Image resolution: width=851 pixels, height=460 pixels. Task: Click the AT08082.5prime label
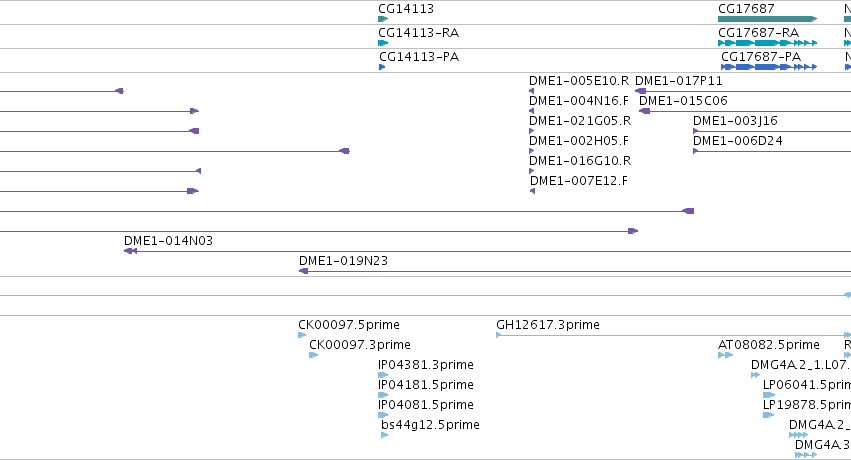769,344
